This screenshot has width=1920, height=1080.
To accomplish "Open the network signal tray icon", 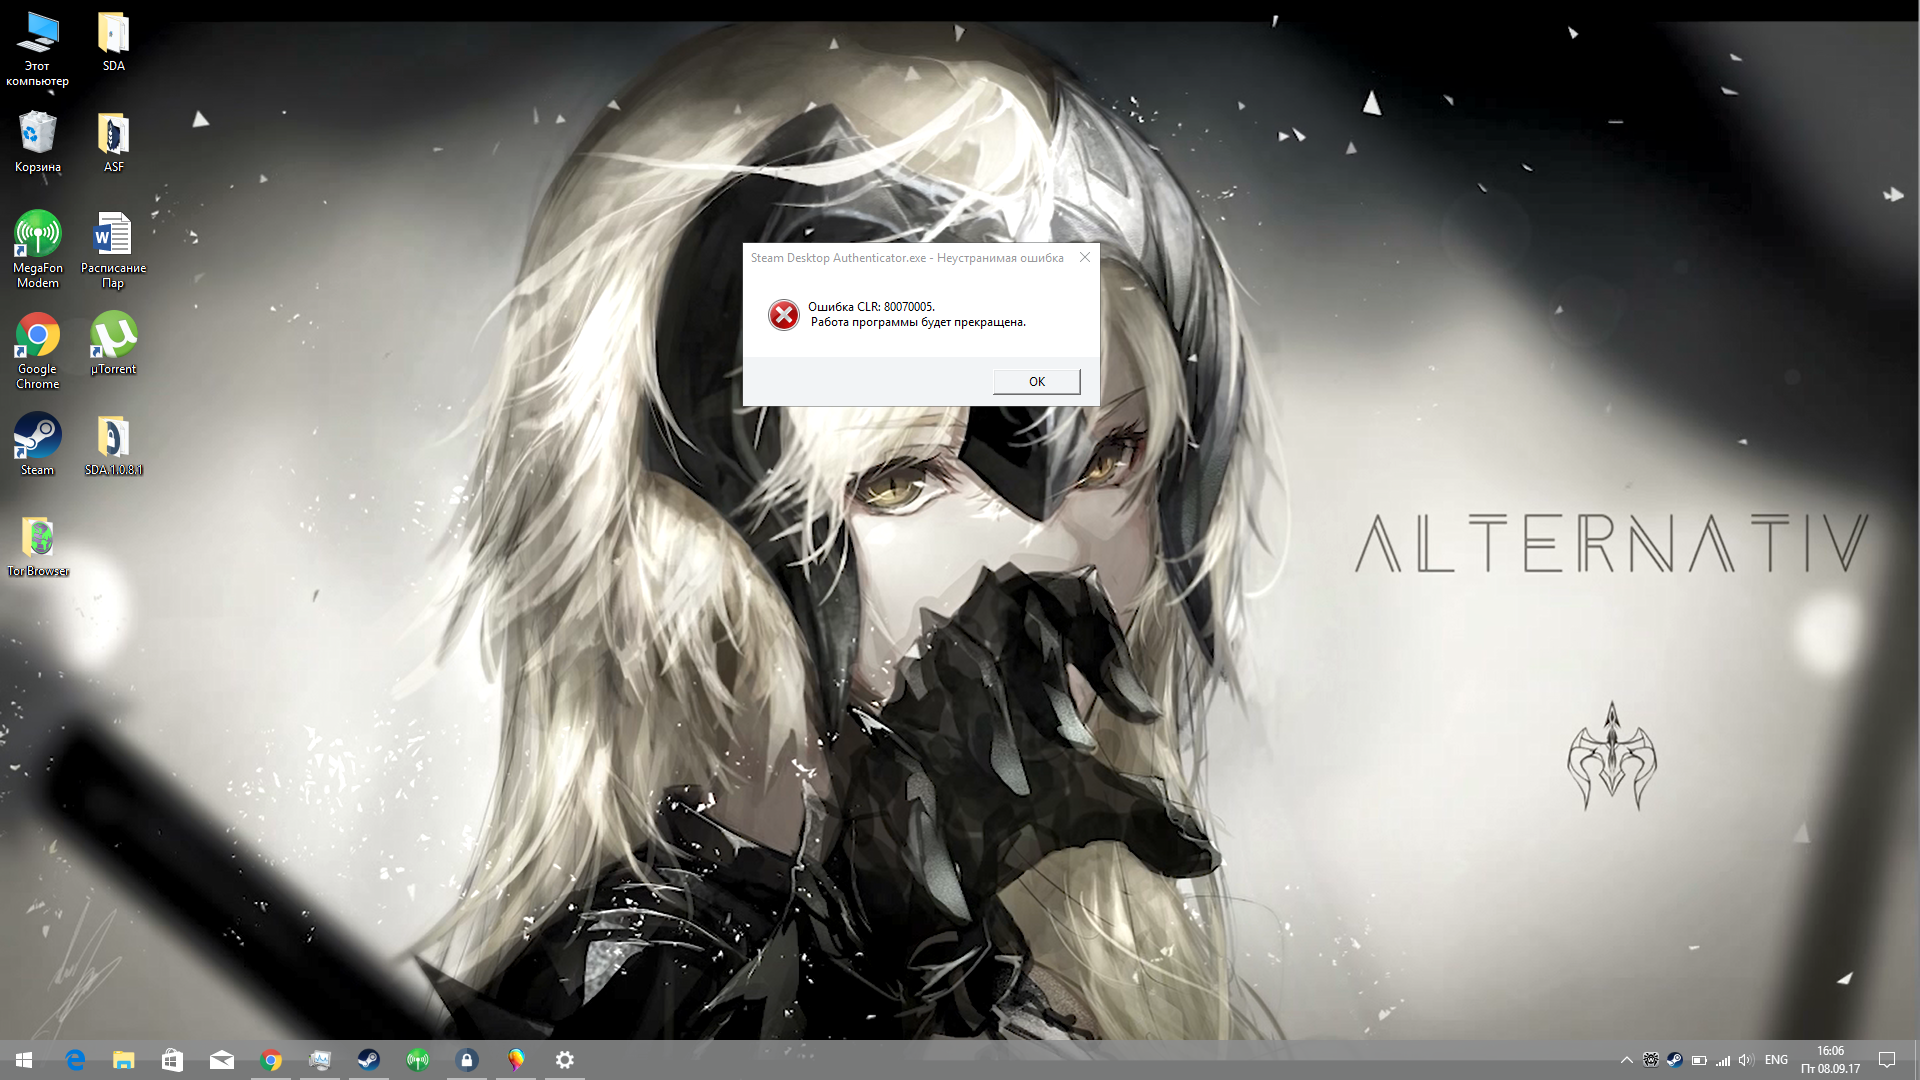I will [1723, 1060].
